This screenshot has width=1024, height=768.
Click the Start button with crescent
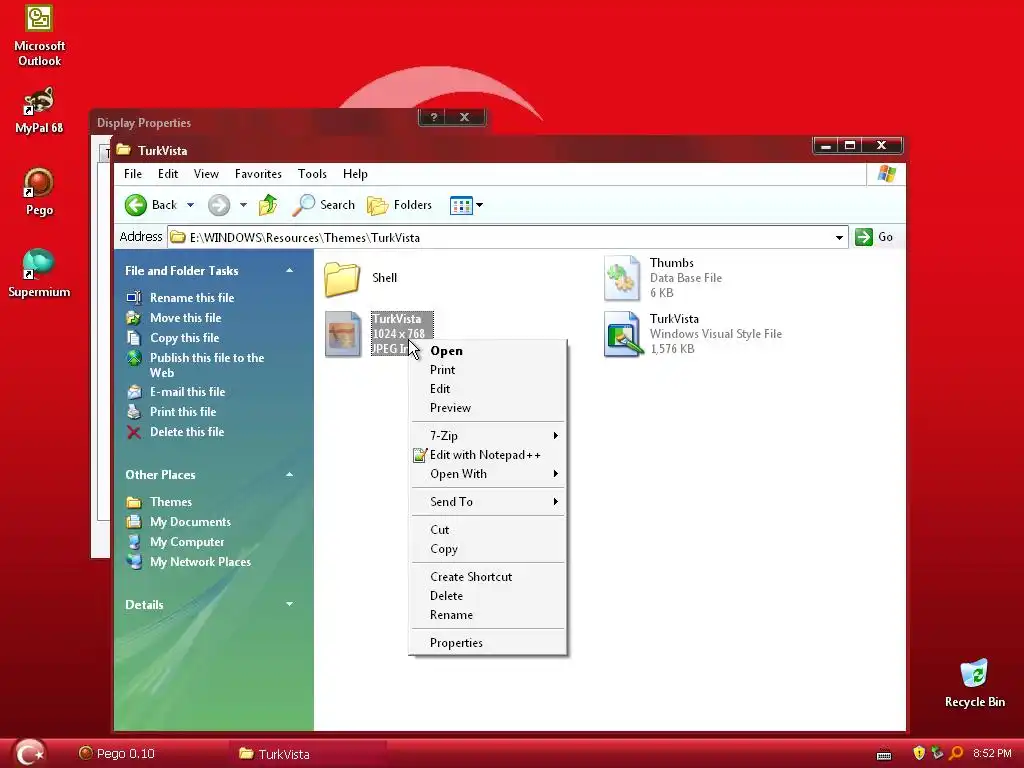[x=29, y=753]
